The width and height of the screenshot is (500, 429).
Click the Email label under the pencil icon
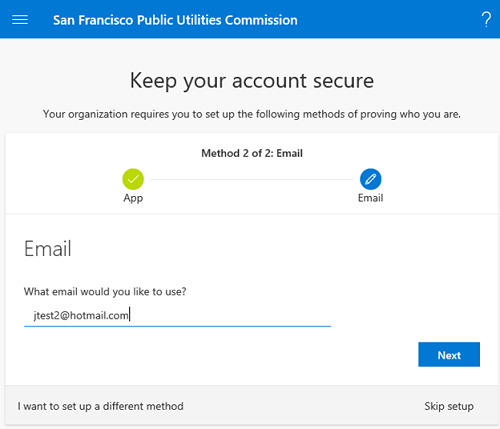coord(370,198)
